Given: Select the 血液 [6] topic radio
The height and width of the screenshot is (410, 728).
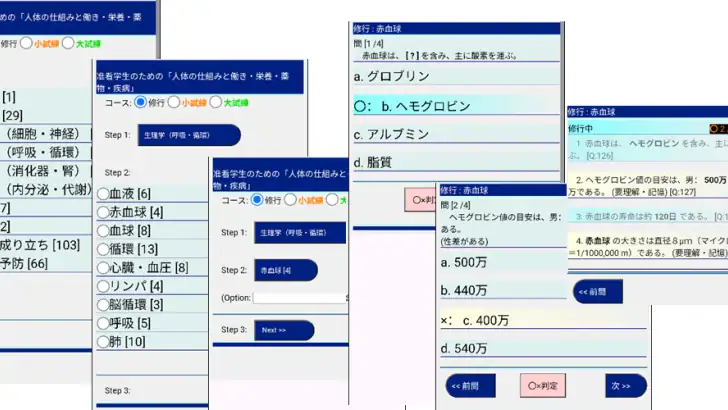Looking at the screenshot, I should 103,194.
